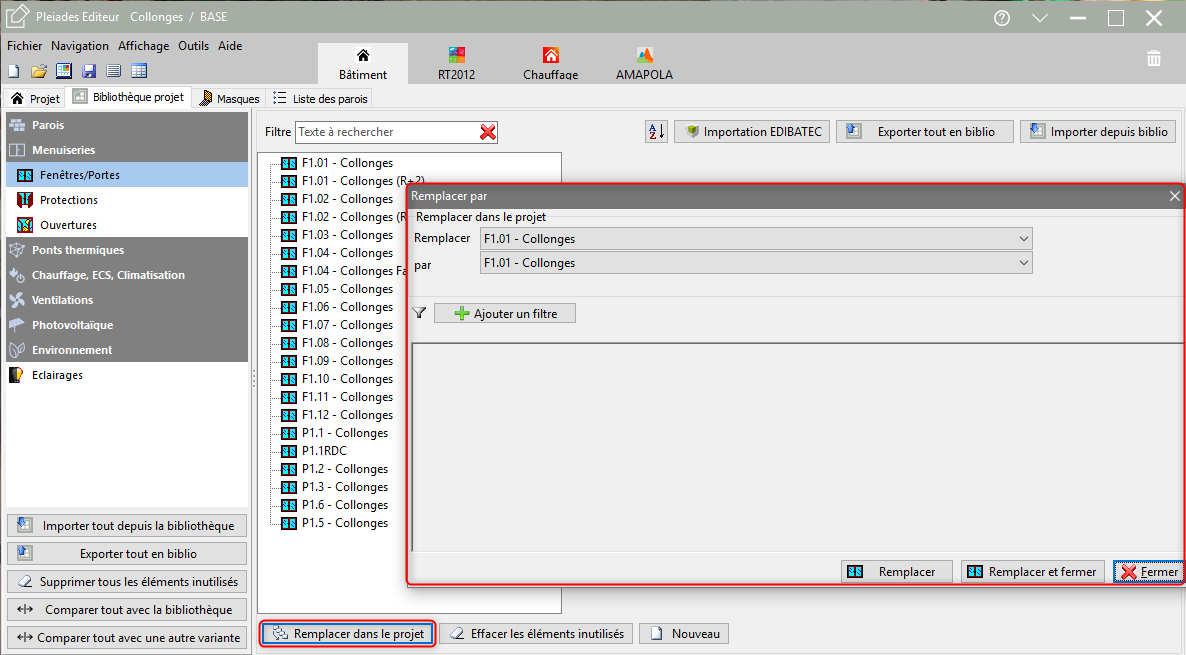Screen dimensions: 1186x655
Task: Clear the filter with the red X
Action: coord(488,132)
